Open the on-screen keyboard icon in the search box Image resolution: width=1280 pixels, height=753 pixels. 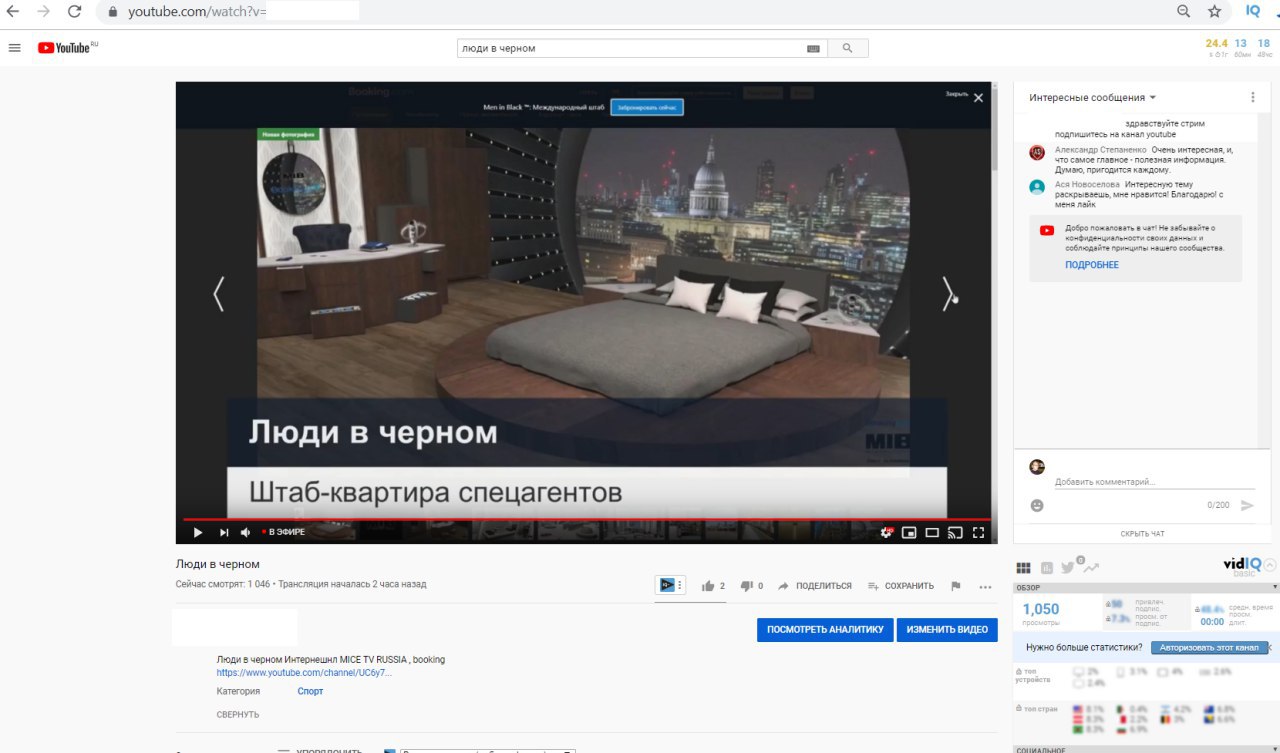pos(813,48)
